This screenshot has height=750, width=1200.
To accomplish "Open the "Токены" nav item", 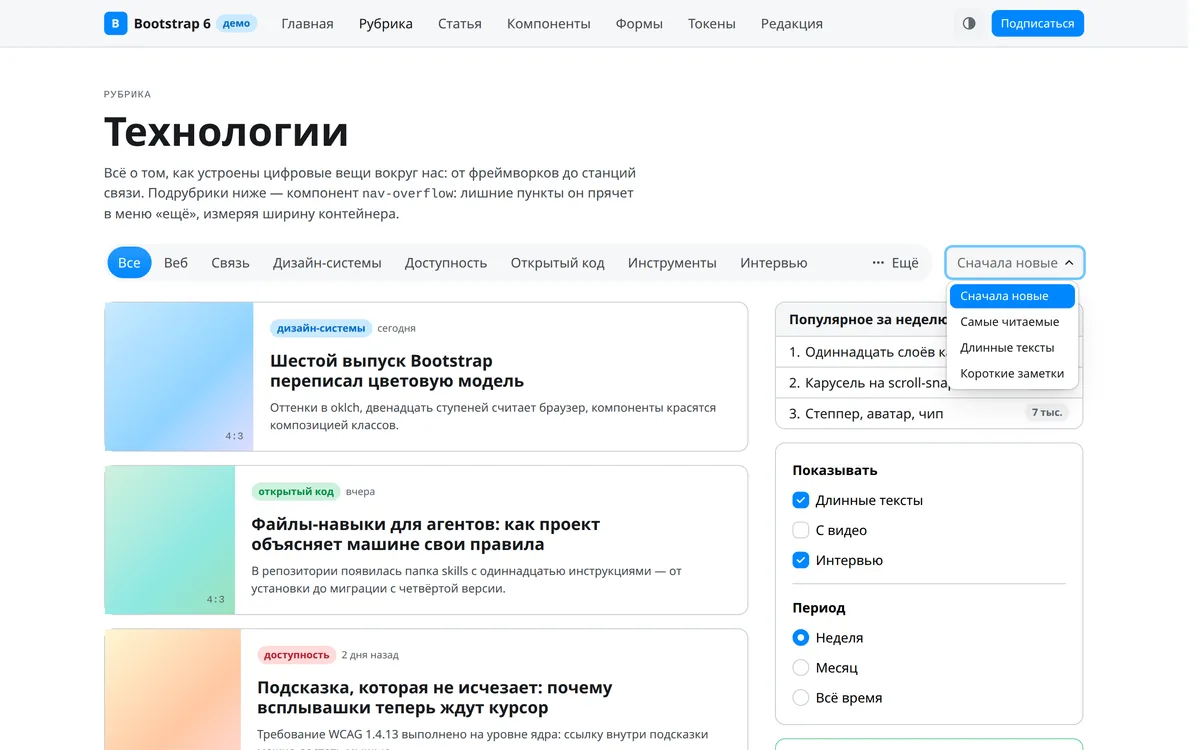I will (711, 23).
